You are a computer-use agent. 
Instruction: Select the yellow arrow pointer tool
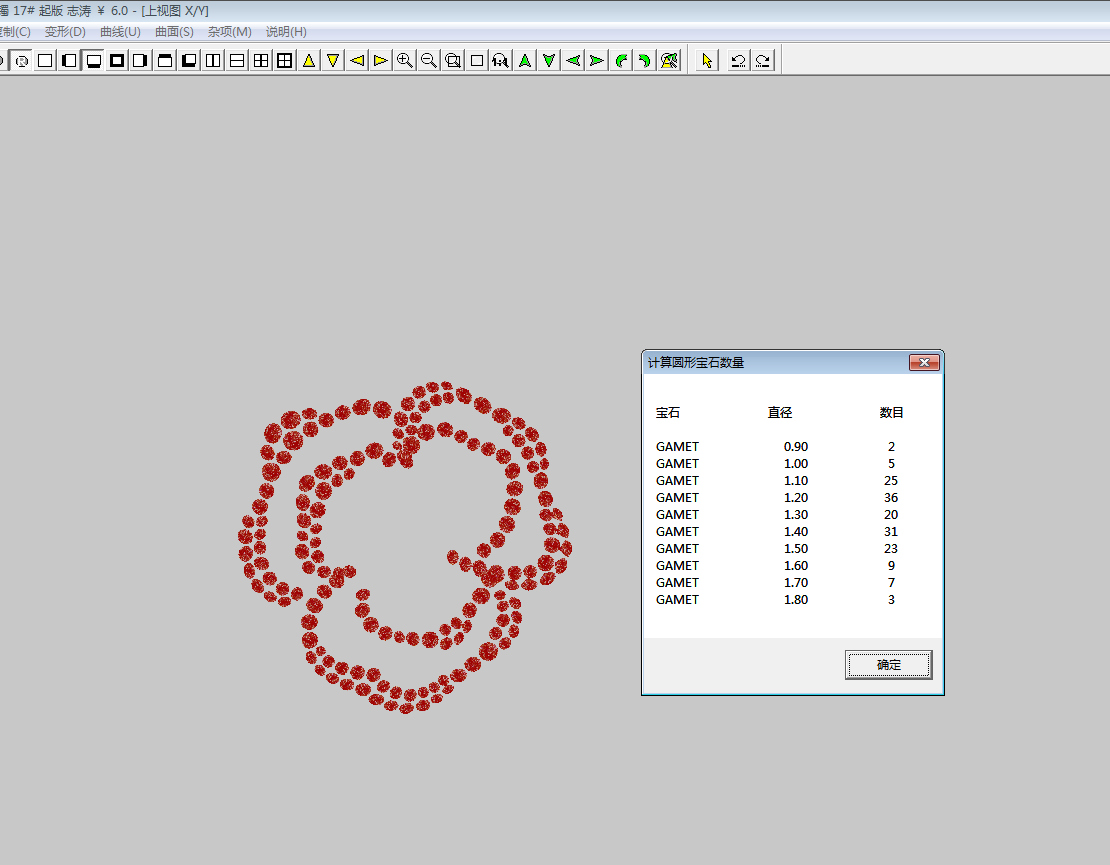click(x=707, y=60)
